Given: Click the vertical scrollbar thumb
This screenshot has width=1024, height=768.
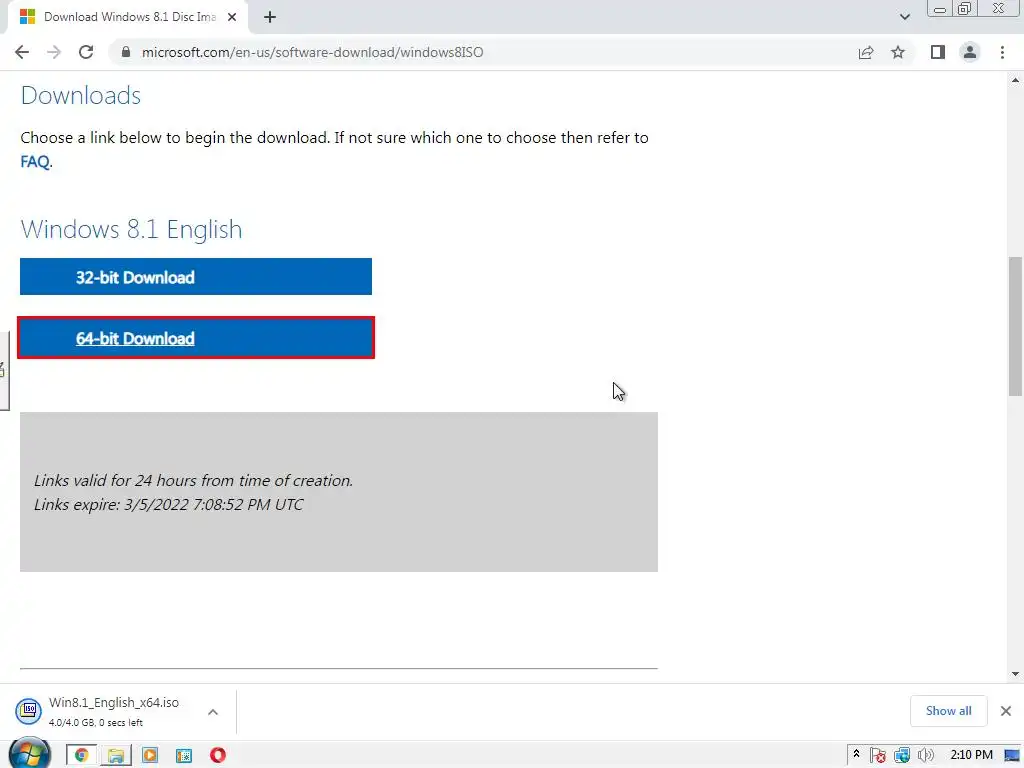Looking at the screenshot, I should tap(1015, 327).
